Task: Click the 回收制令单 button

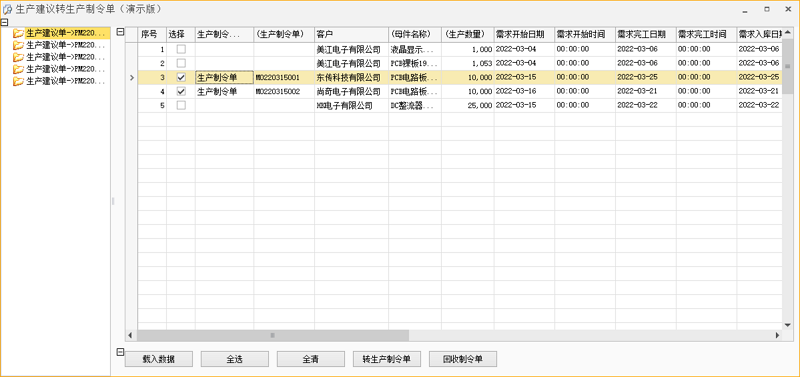Action: tap(463, 359)
